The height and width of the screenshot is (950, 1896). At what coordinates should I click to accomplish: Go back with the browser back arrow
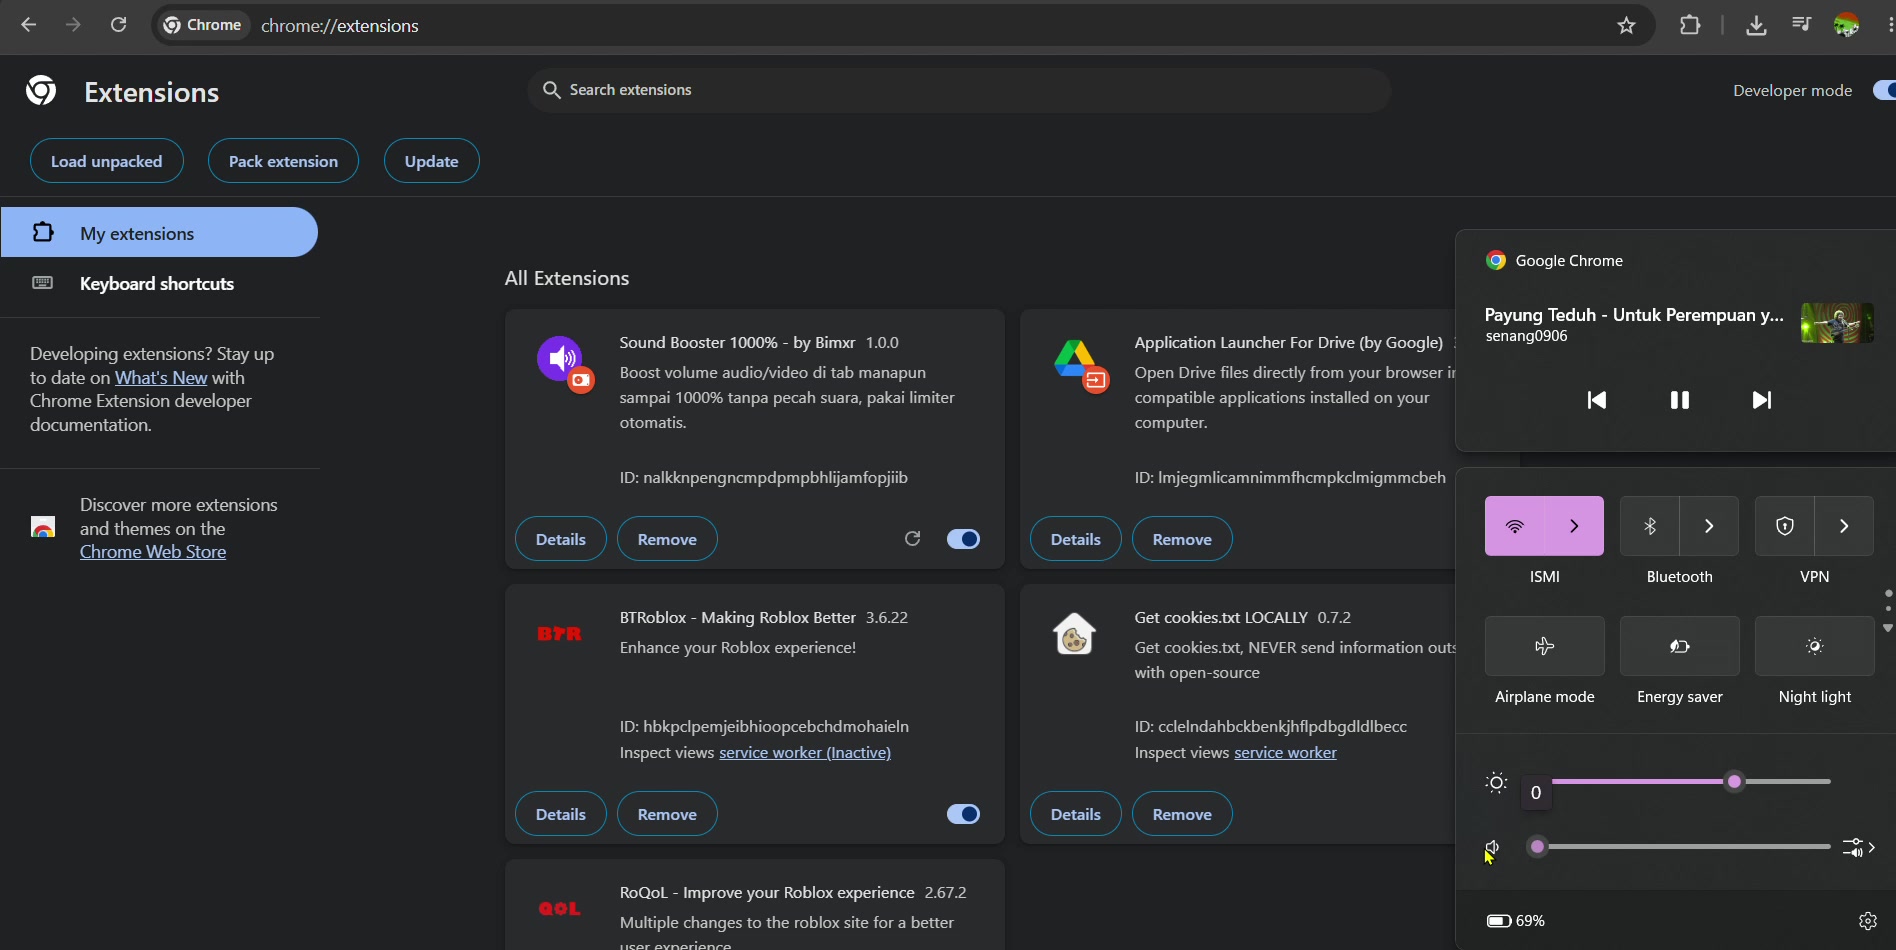point(29,25)
